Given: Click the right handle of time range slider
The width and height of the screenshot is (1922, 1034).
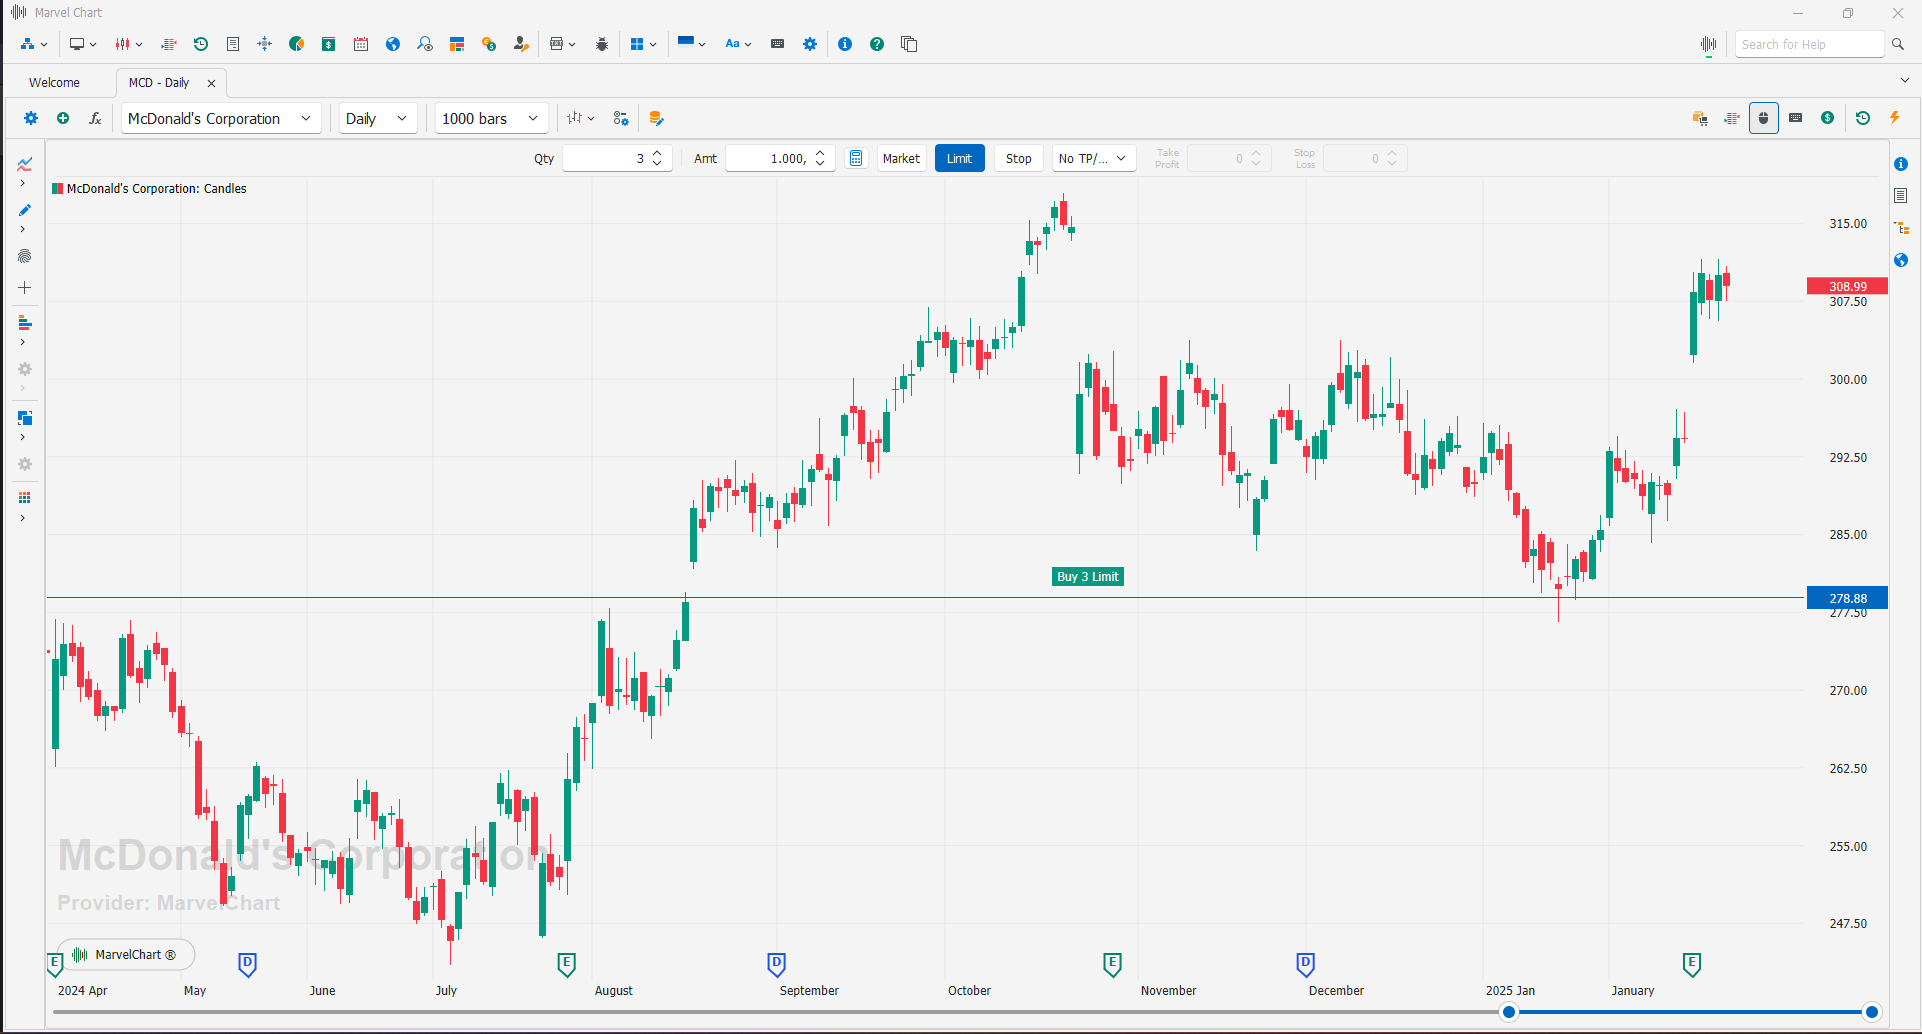Looking at the screenshot, I should click(x=1872, y=1012).
